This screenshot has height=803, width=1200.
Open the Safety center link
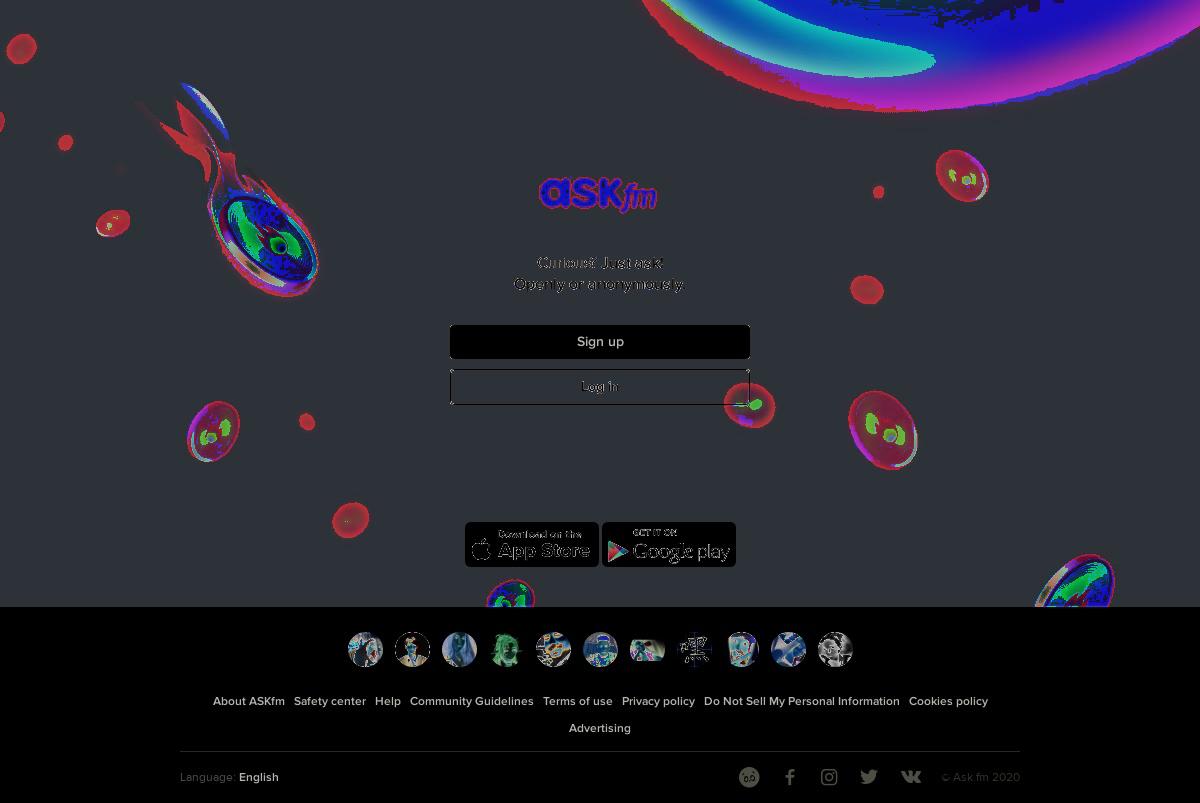coord(330,701)
